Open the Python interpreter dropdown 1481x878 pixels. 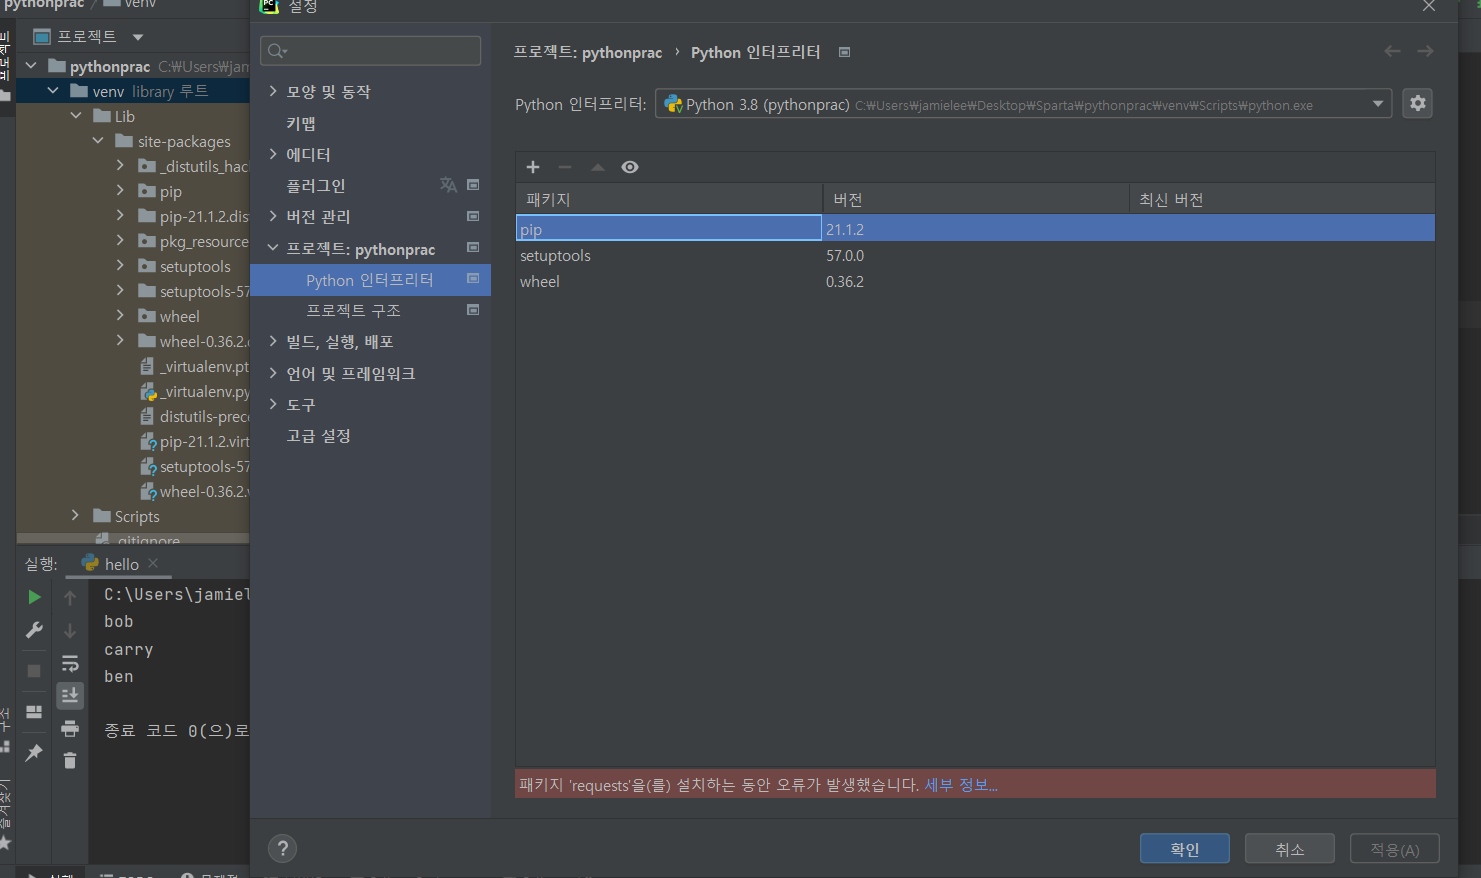tap(1378, 104)
